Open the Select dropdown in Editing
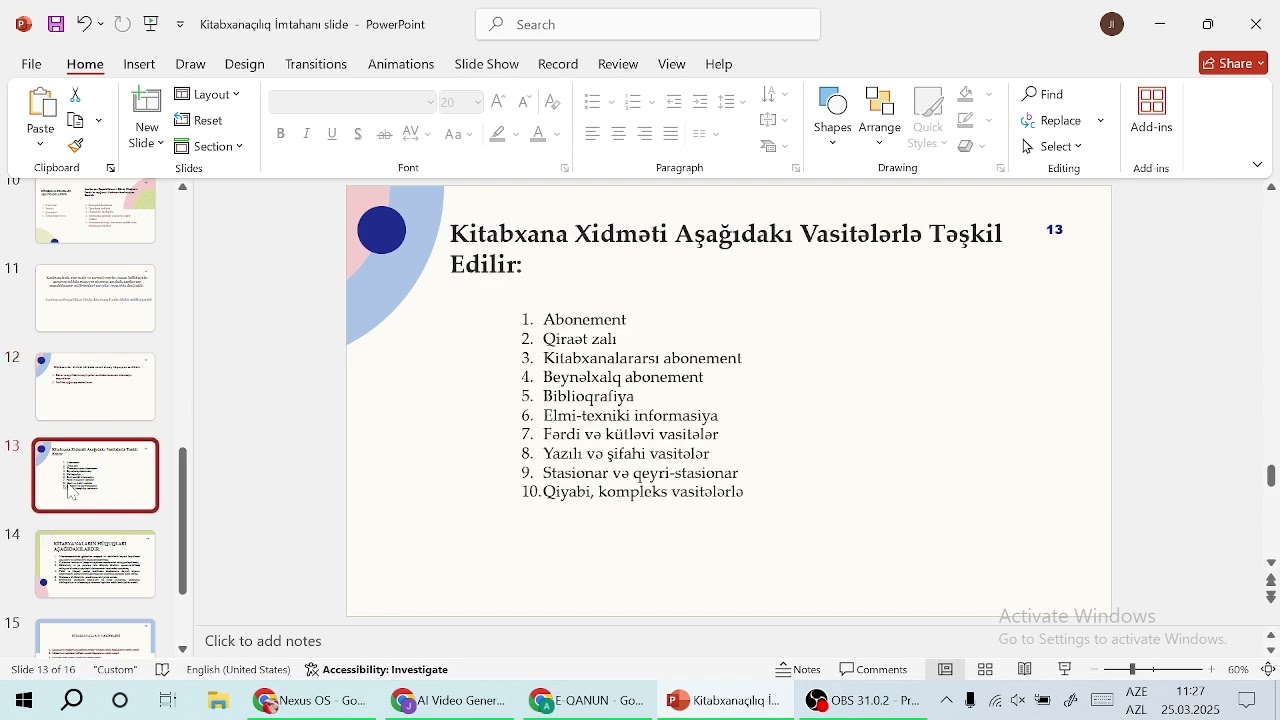Image resolution: width=1280 pixels, height=720 pixels. pos(1055,147)
